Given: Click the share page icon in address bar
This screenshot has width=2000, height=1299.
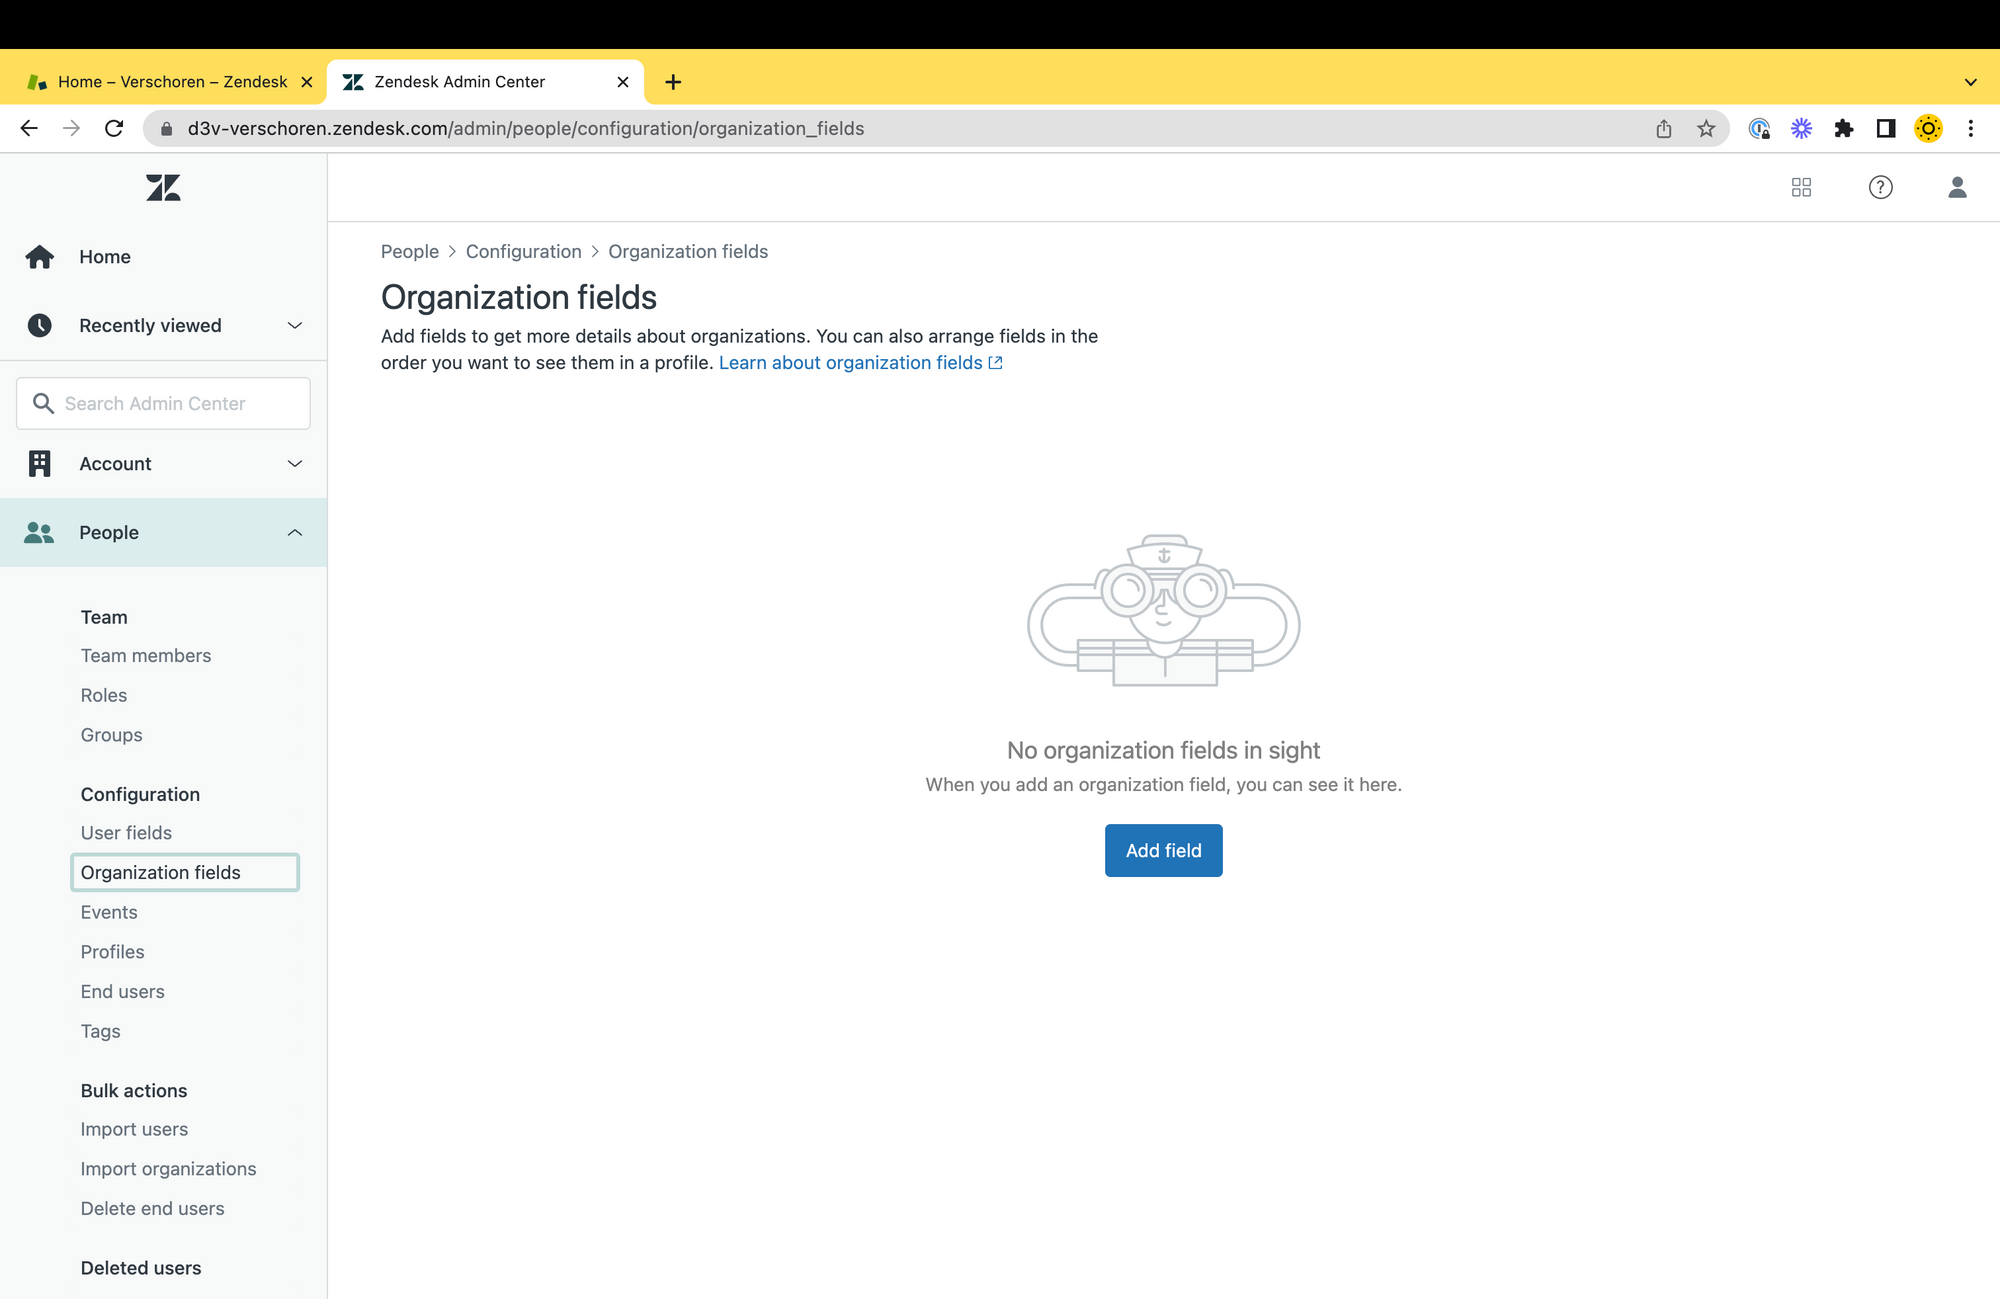Looking at the screenshot, I should (x=1664, y=128).
